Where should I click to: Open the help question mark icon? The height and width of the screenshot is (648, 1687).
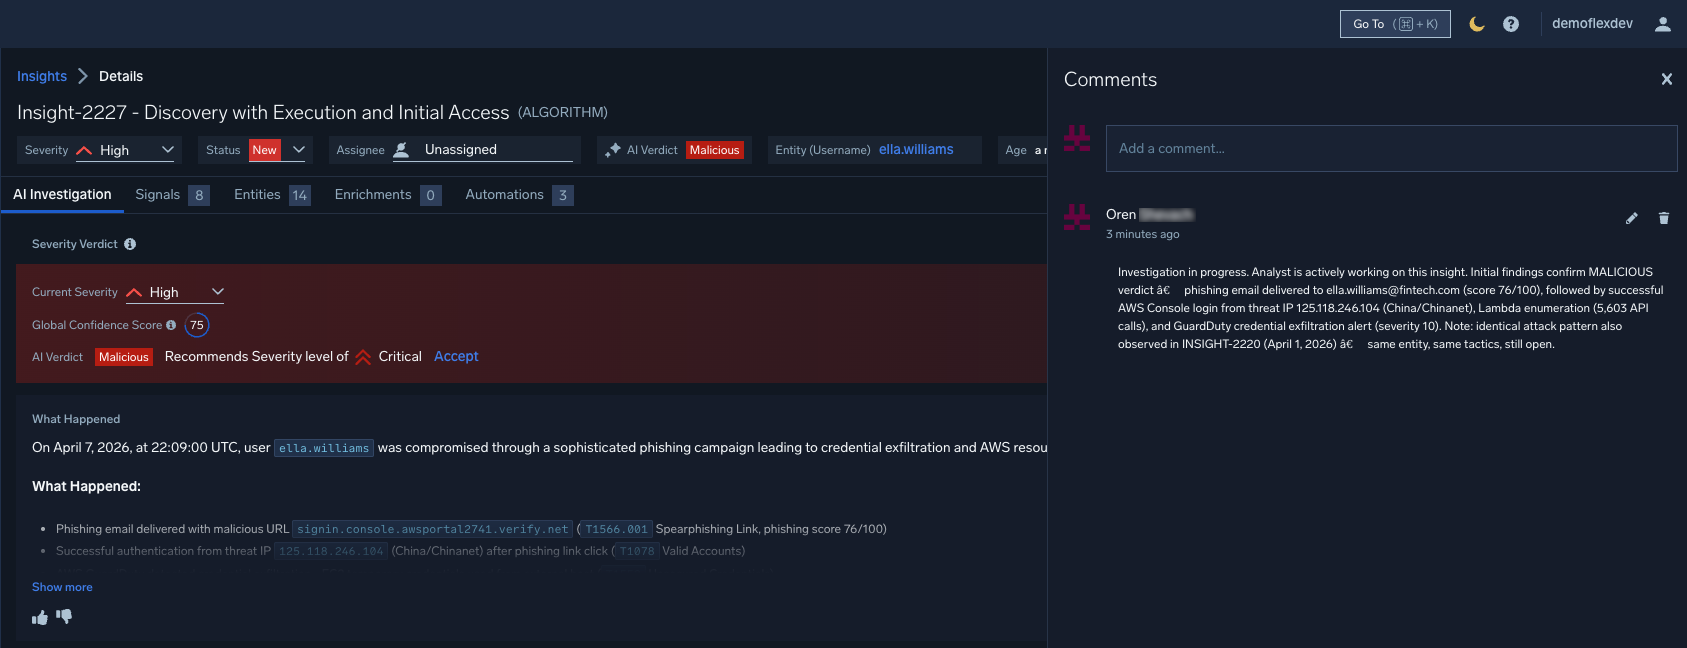1511,24
